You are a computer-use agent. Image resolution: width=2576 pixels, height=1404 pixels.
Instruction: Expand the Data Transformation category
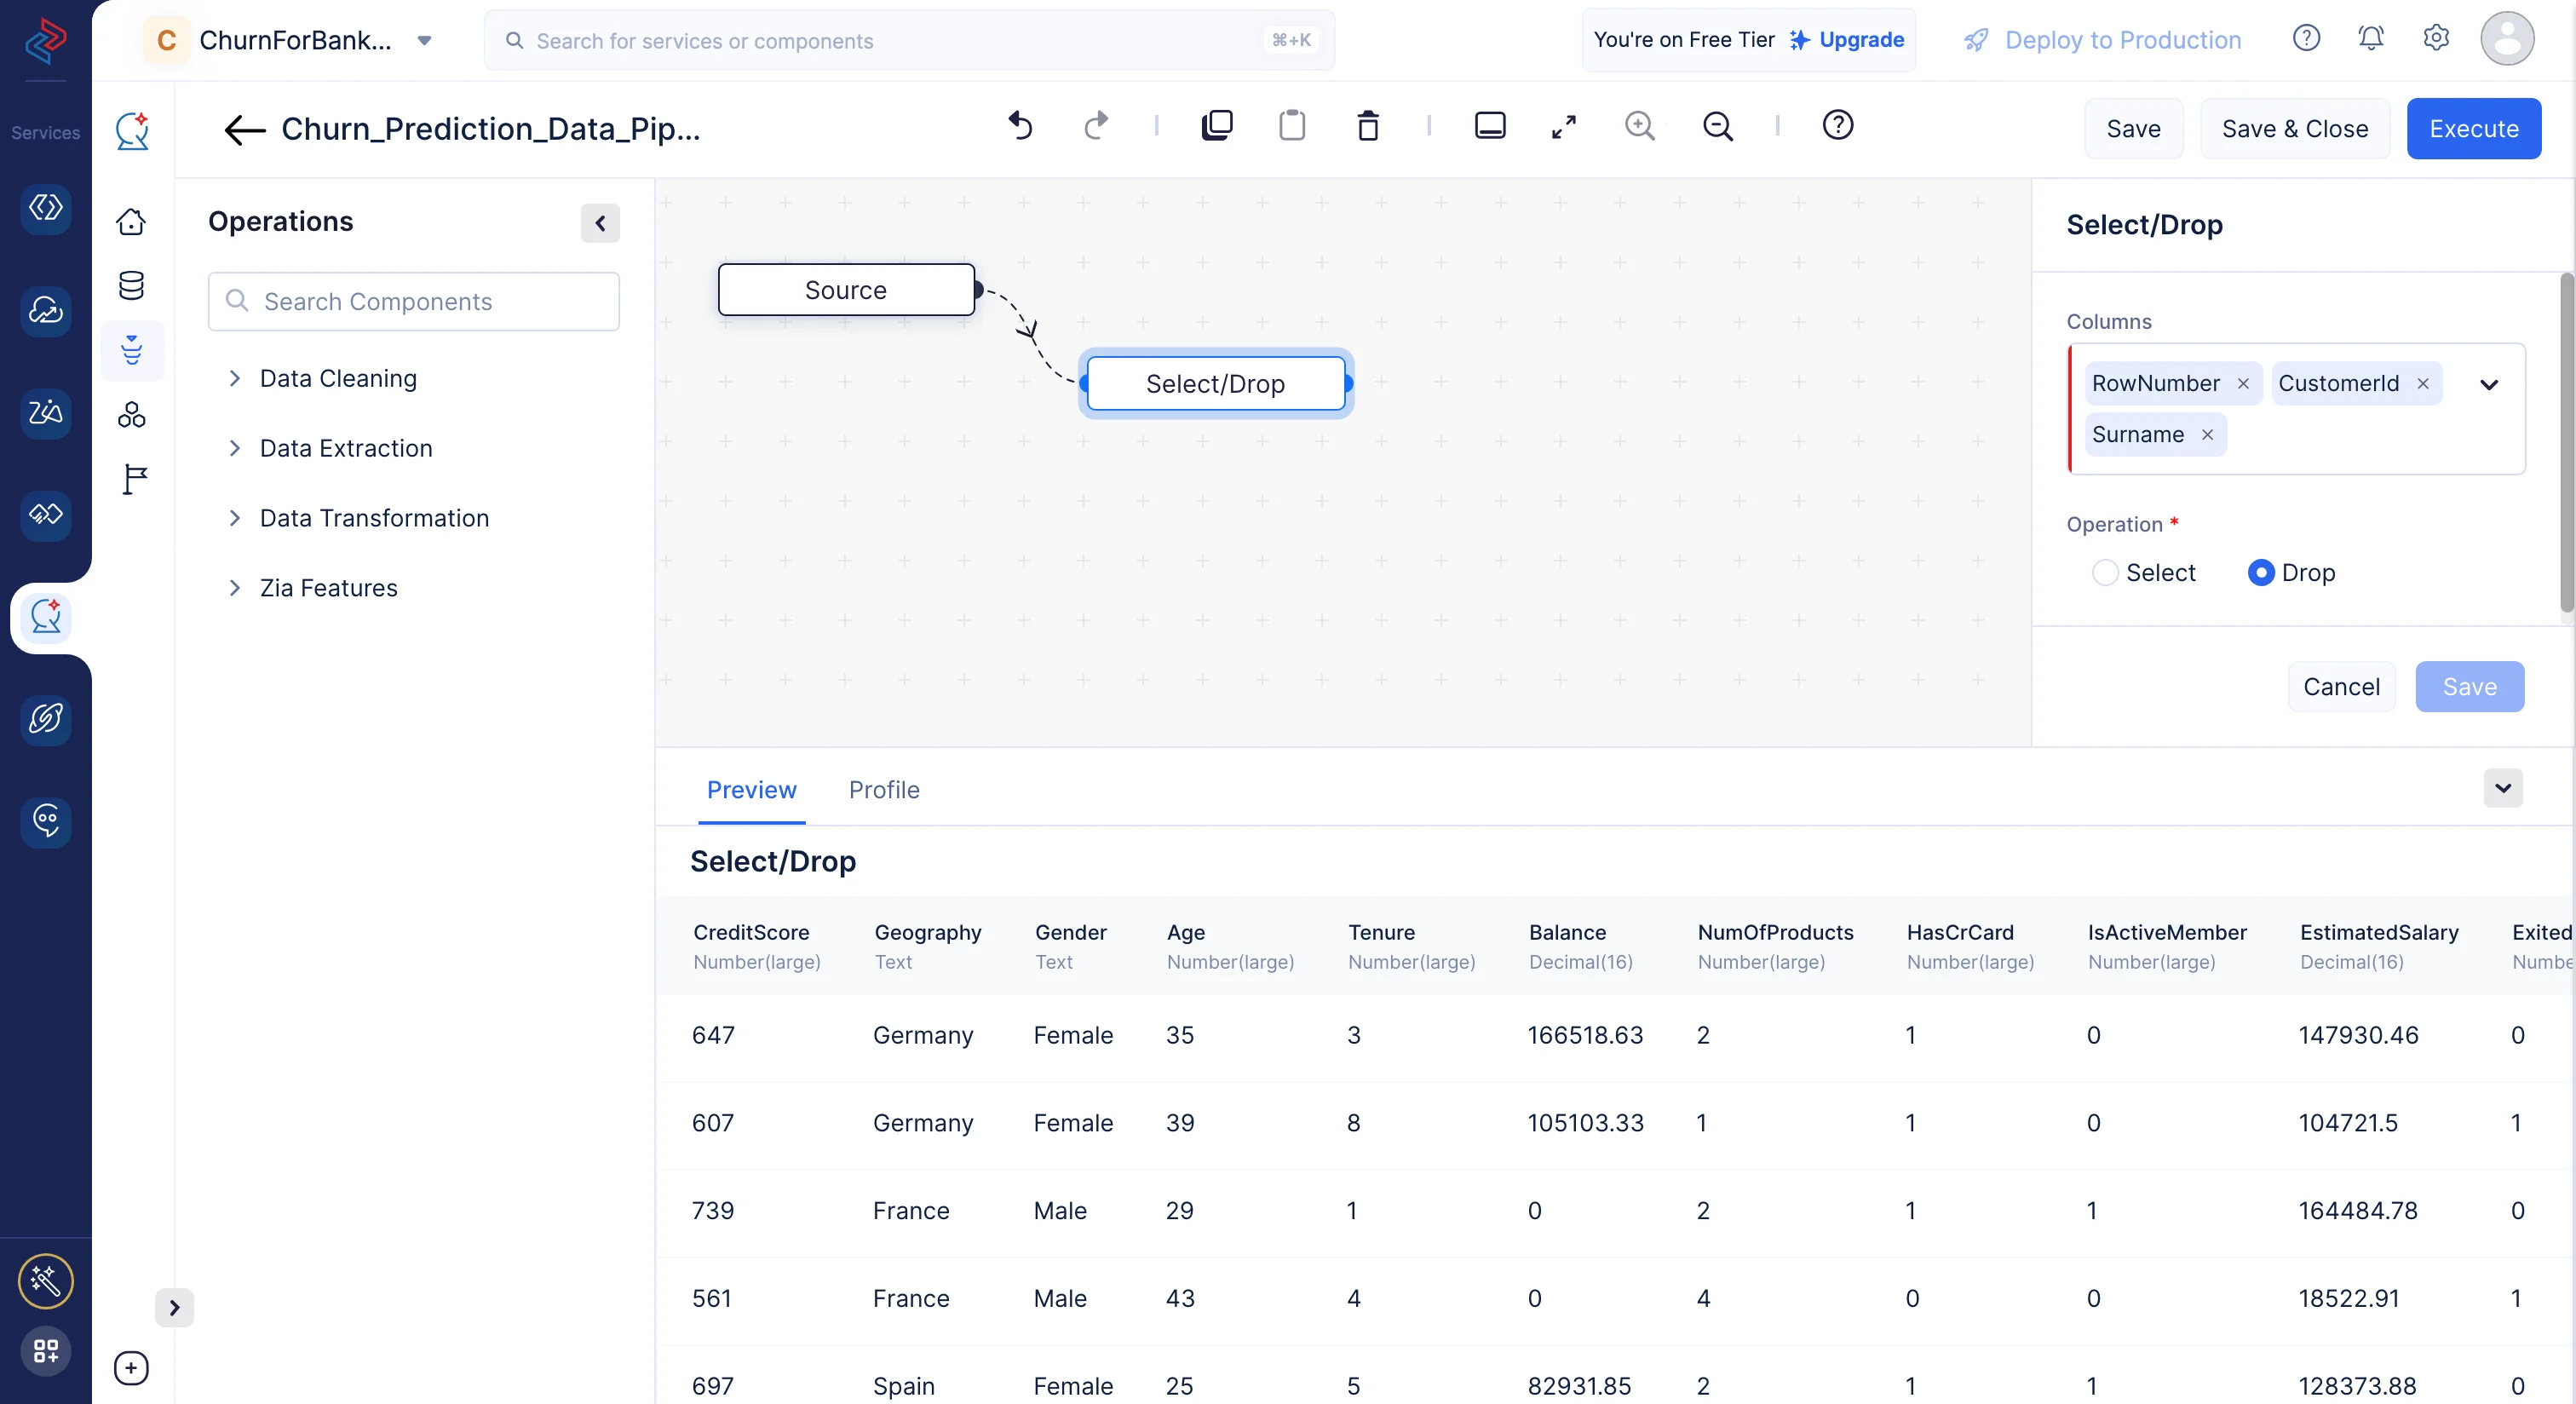tap(374, 518)
